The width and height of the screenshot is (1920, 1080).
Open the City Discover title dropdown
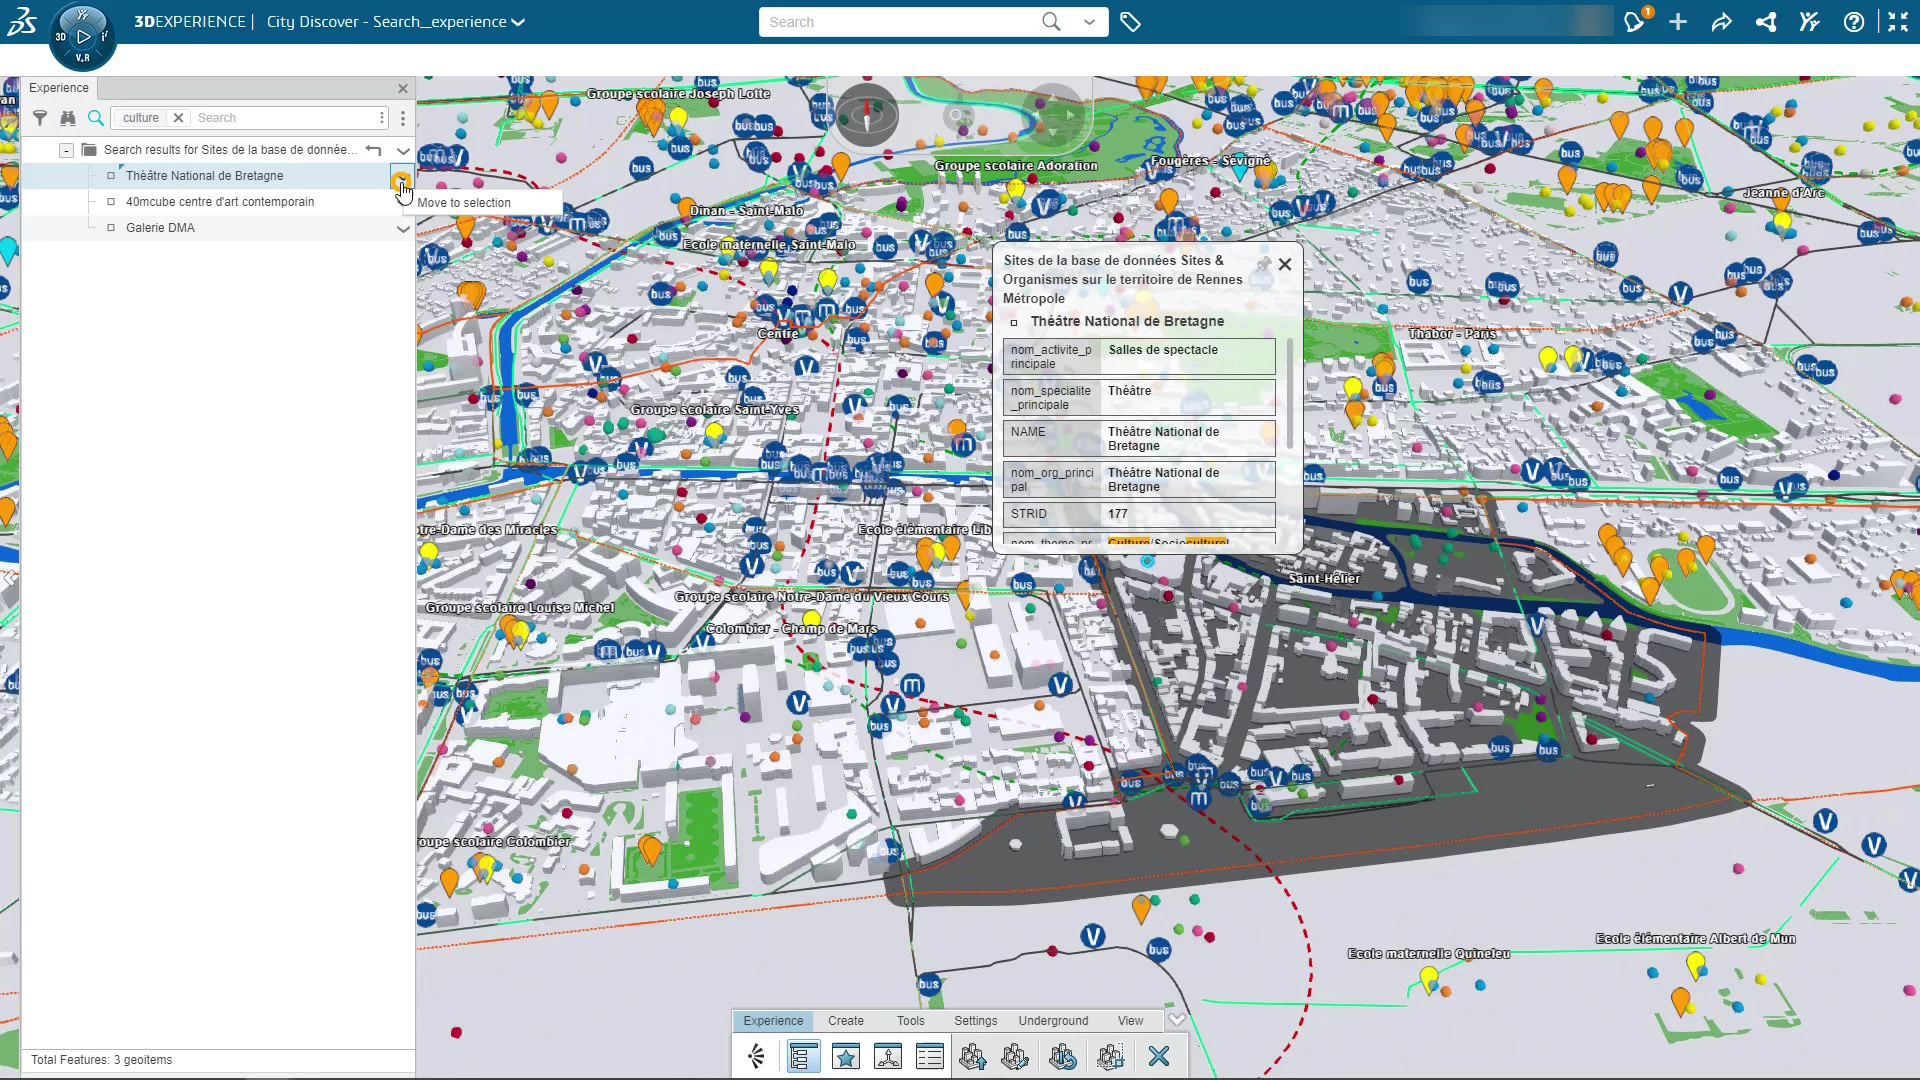pyautogui.click(x=518, y=22)
